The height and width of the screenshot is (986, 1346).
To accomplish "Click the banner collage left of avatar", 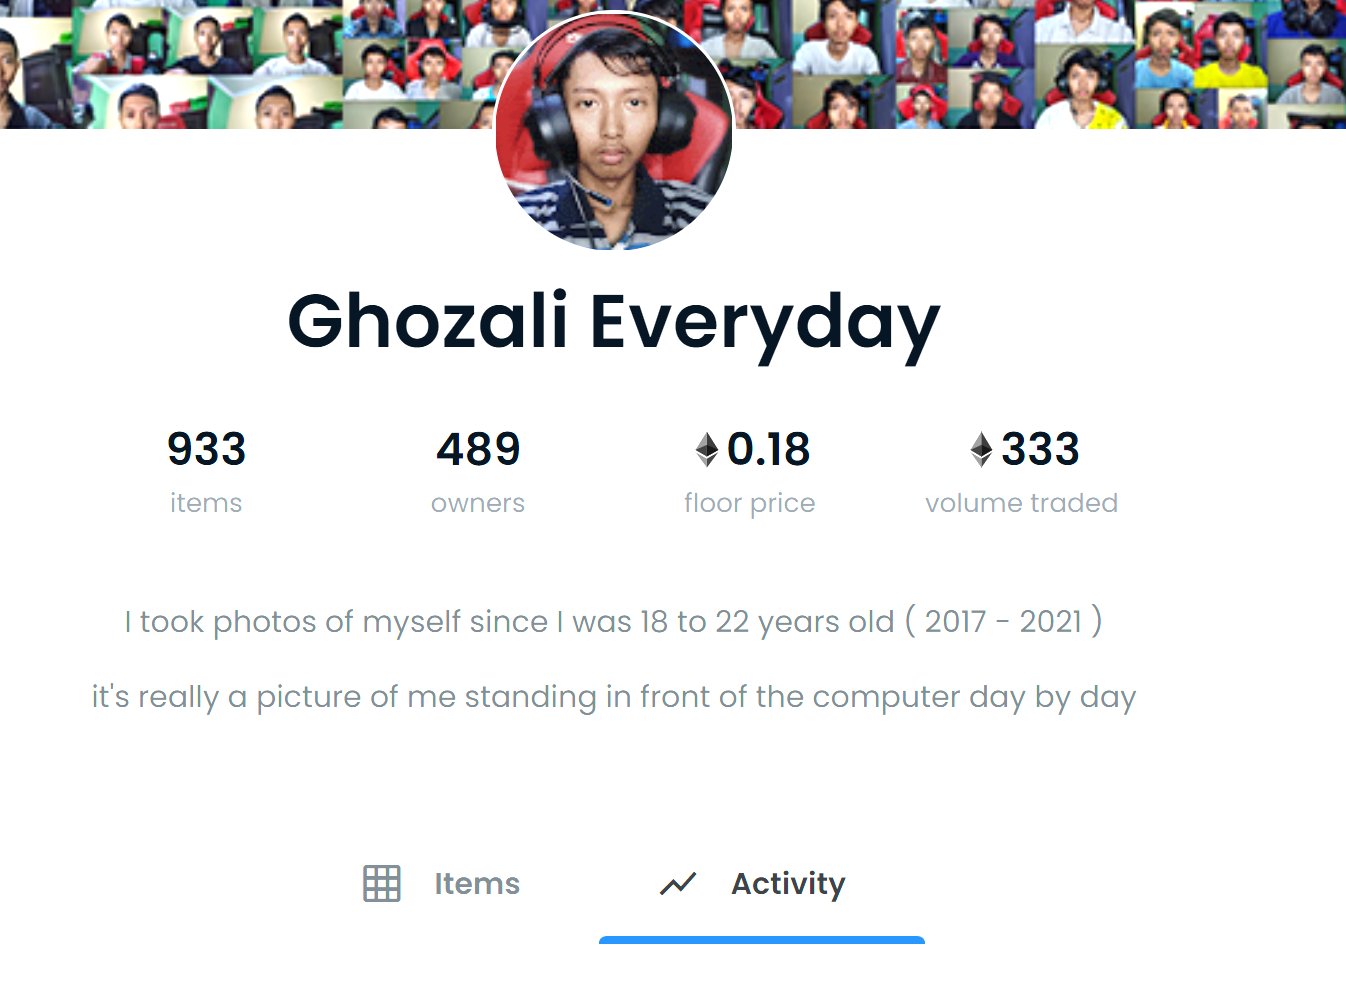I will click(247, 64).
